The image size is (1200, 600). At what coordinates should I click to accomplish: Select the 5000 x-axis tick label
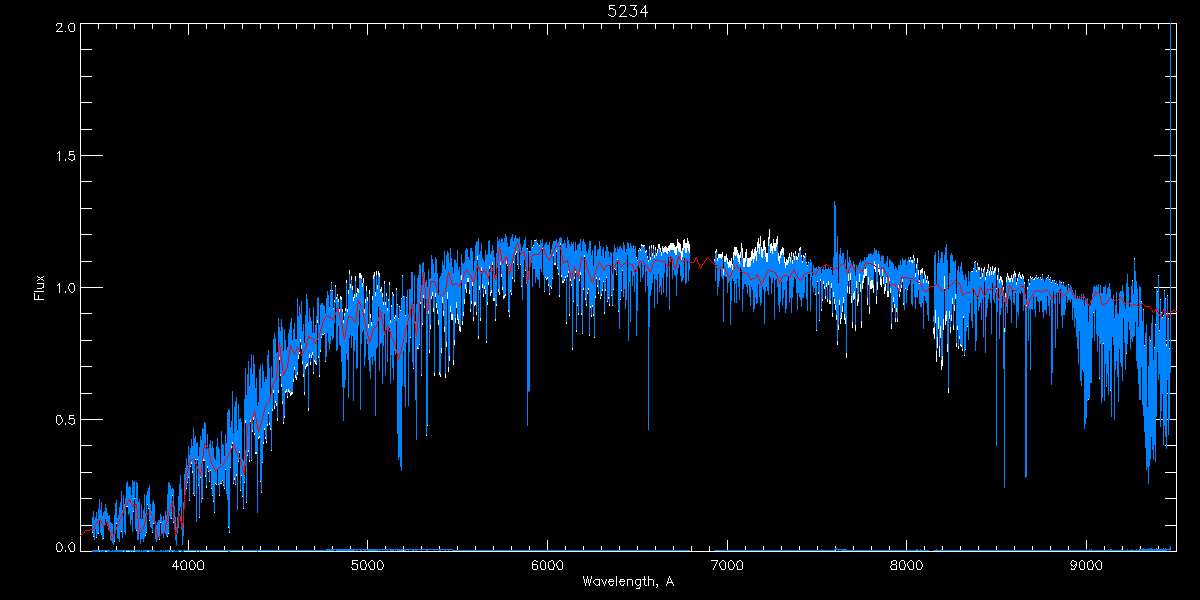(x=368, y=566)
